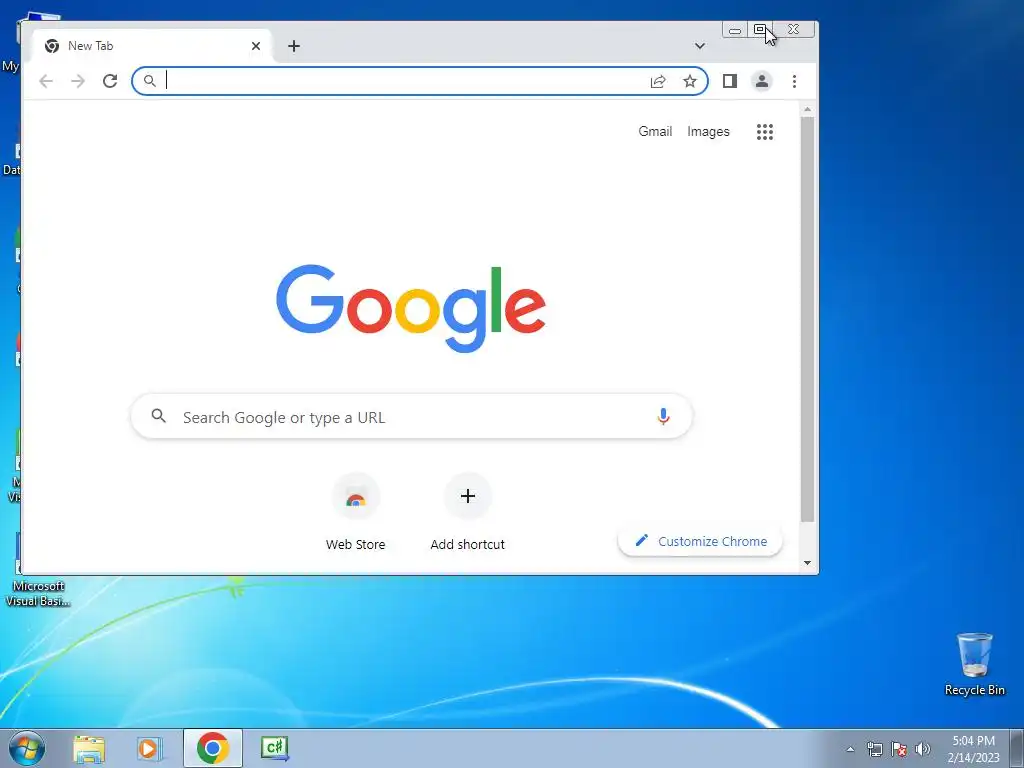The width and height of the screenshot is (1024, 768).
Task: Open the C# application on the taskbar
Action: tap(274, 748)
